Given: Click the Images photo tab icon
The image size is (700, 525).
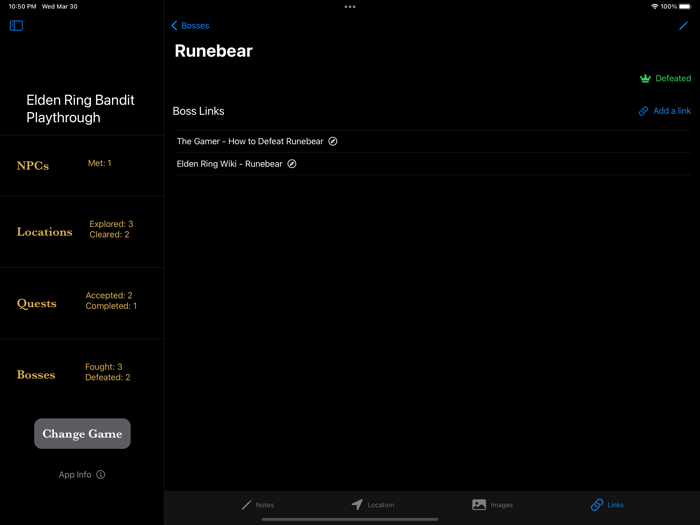Looking at the screenshot, I should (479, 505).
